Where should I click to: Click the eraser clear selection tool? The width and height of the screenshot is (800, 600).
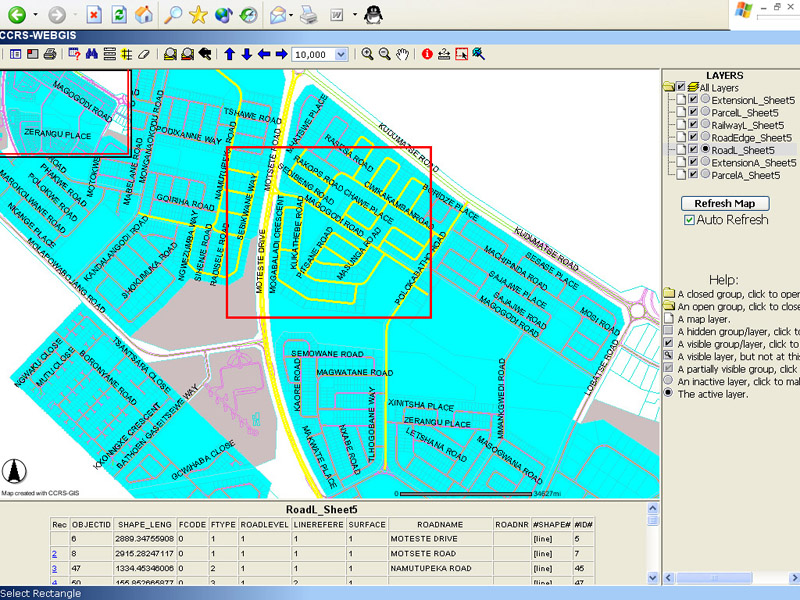(143, 54)
